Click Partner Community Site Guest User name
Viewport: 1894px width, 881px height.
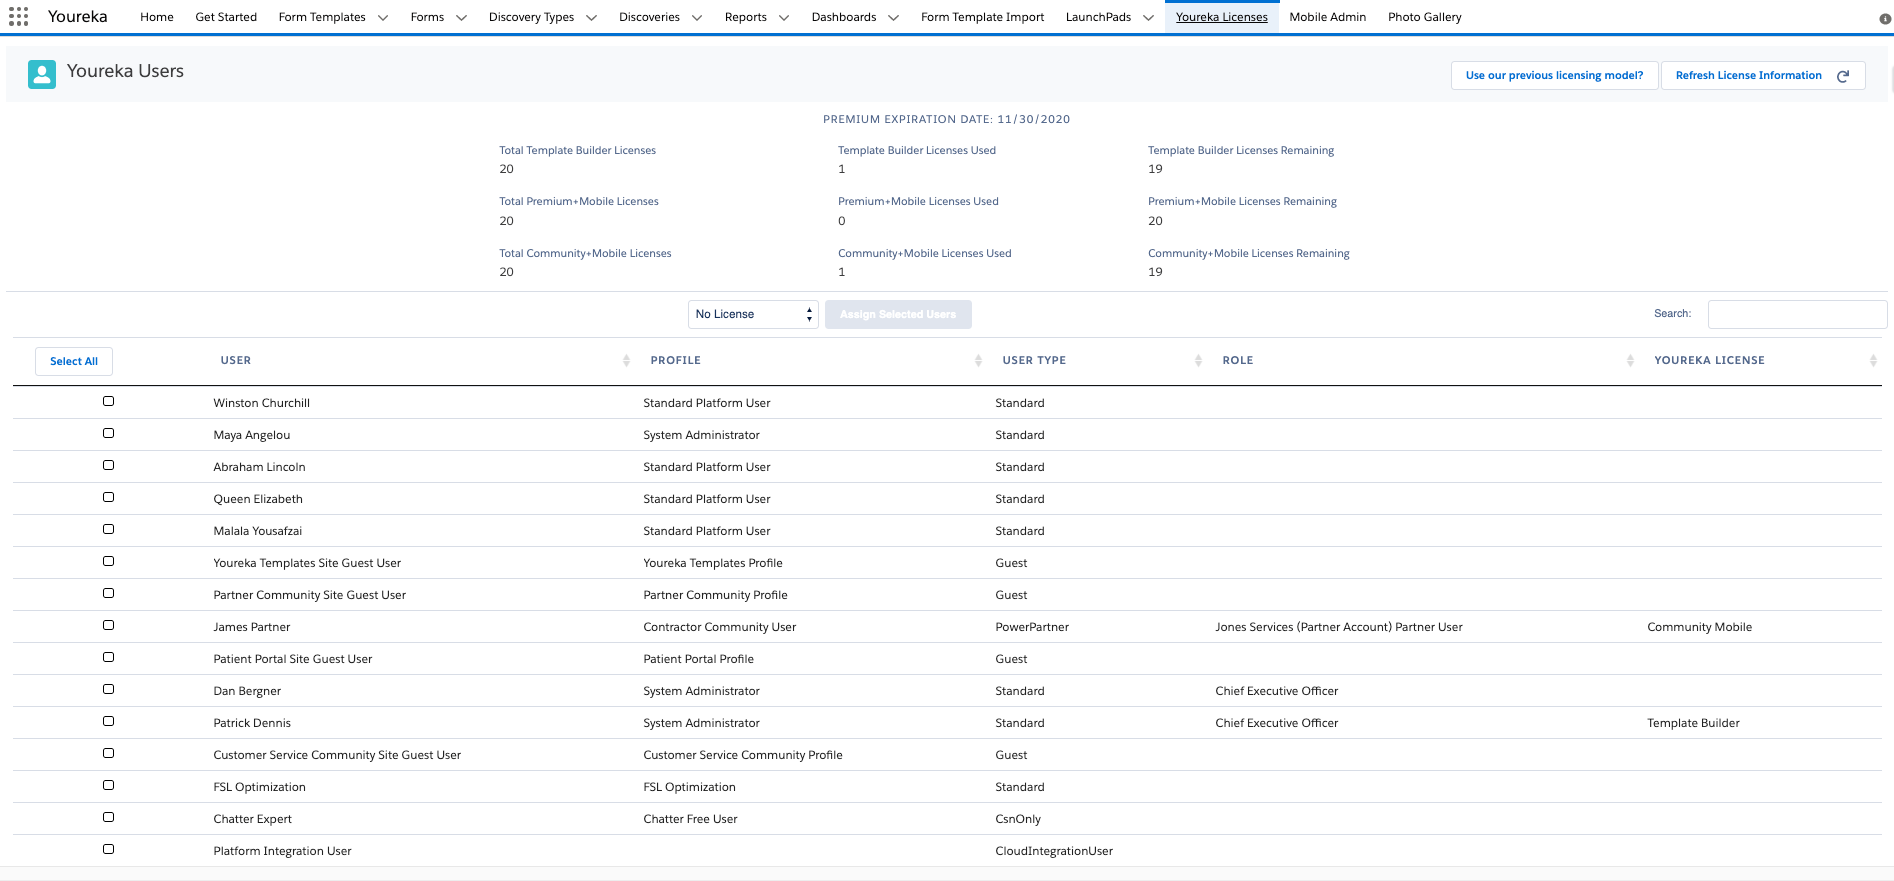(x=310, y=595)
